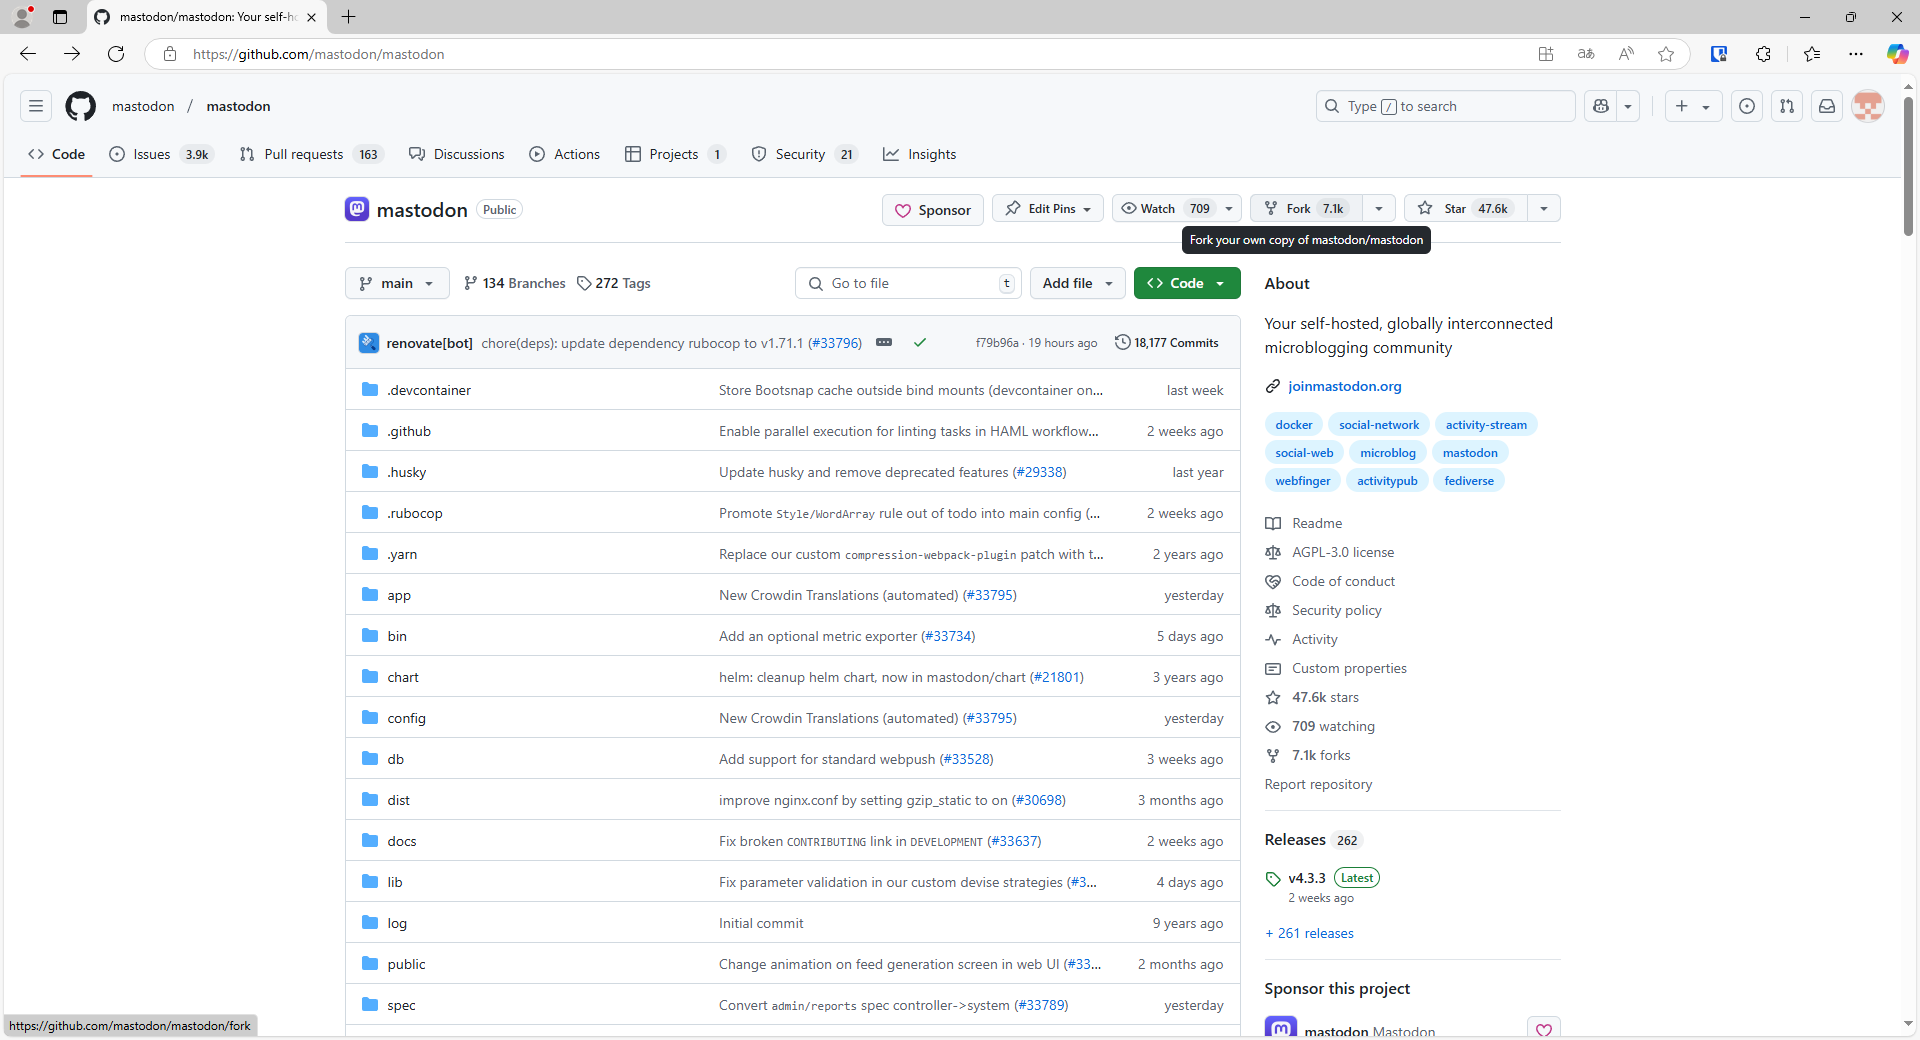1920x1040 pixels.
Task: Open the Star lists dropdown arrow
Action: (1544, 209)
